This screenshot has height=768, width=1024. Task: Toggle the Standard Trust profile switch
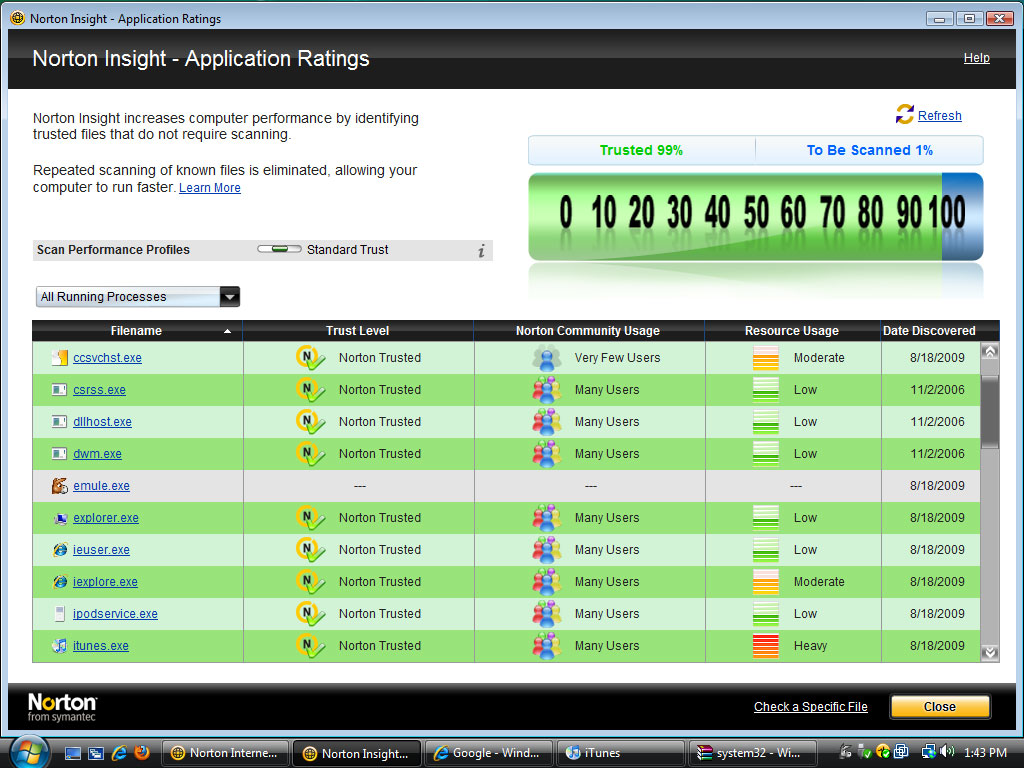click(x=279, y=250)
